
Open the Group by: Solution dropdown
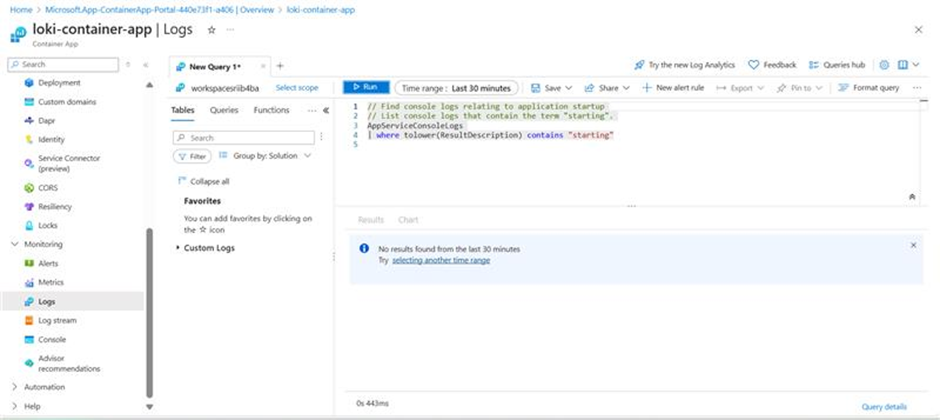[x=265, y=156]
